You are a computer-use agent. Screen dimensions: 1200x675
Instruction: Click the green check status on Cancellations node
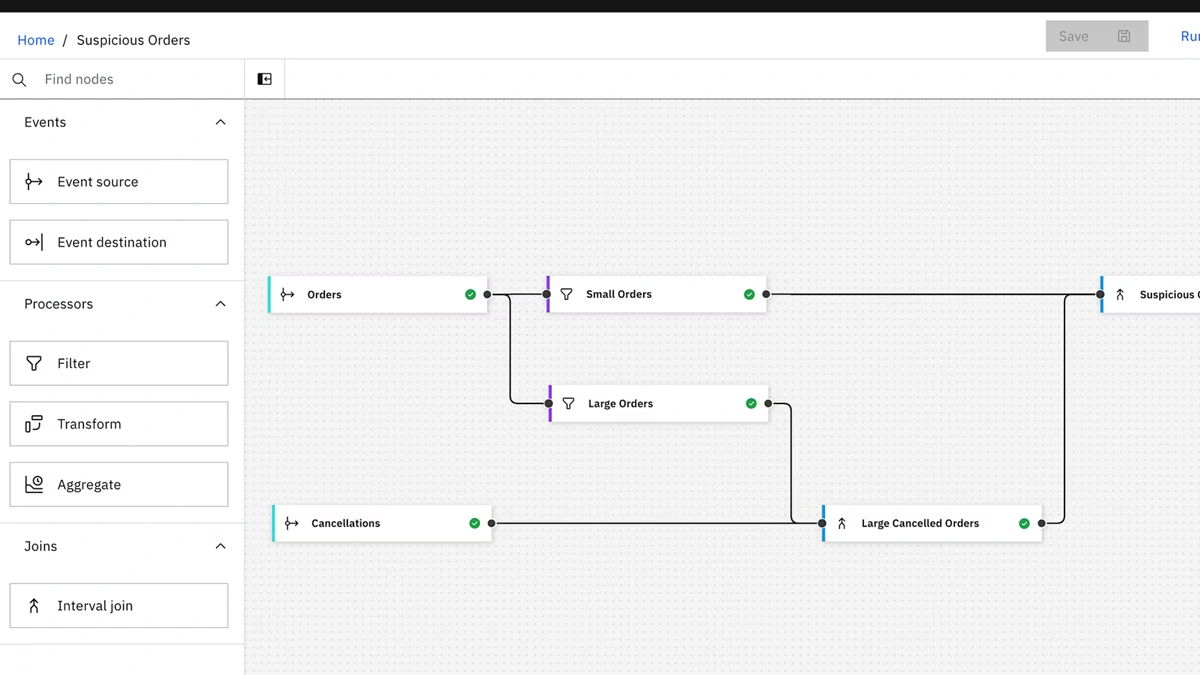[x=475, y=523]
